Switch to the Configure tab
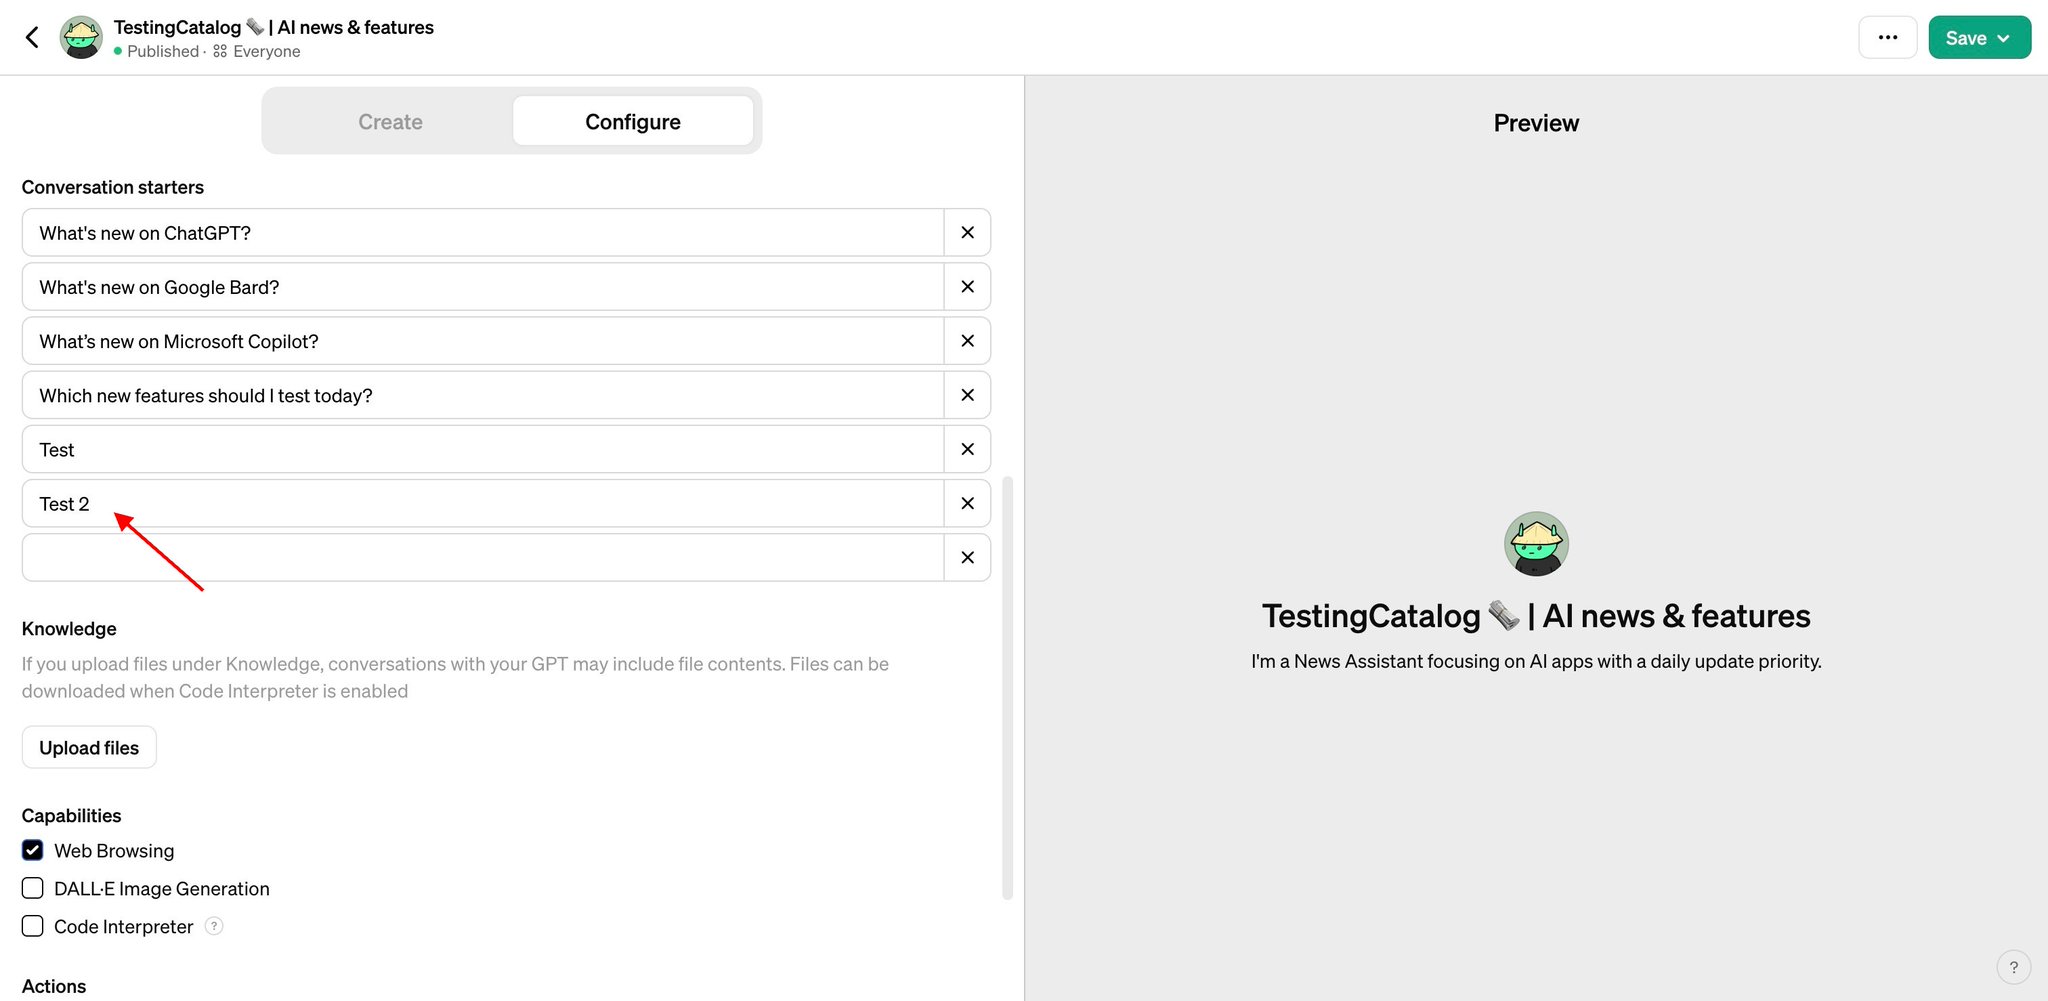The image size is (2048, 1001). click(x=633, y=122)
